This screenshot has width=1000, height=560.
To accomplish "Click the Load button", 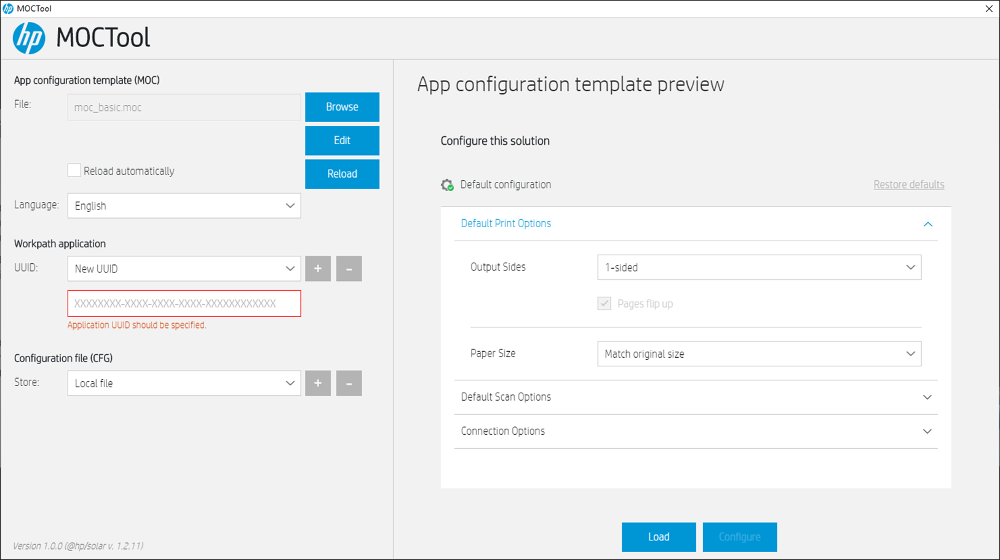I will tap(659, 537).
